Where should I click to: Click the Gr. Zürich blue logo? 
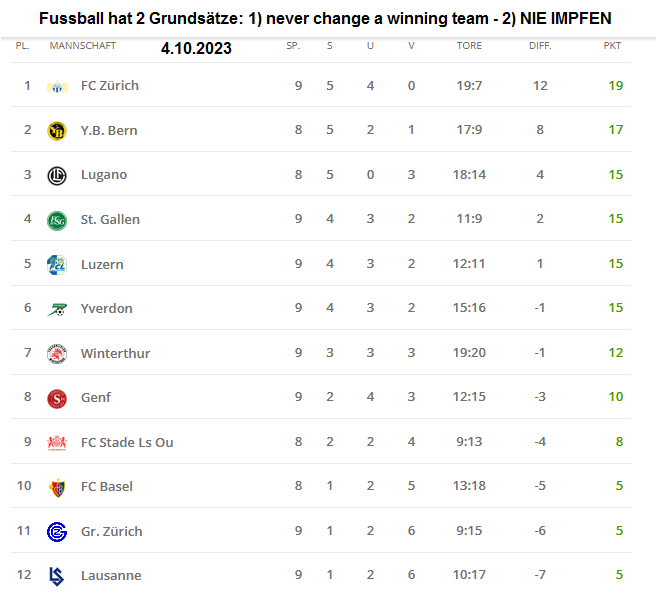(56, 531)
